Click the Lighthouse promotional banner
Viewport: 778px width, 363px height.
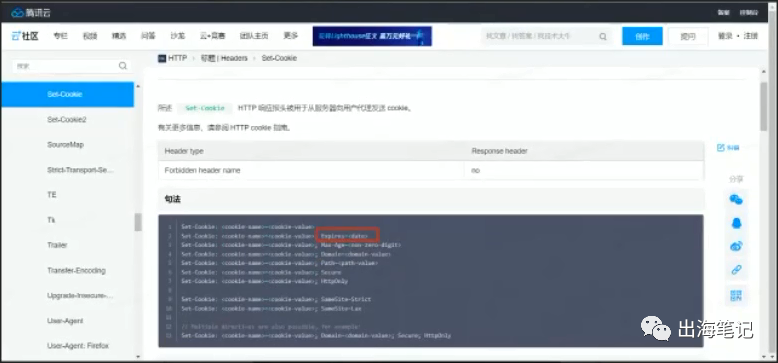point(372,36)
